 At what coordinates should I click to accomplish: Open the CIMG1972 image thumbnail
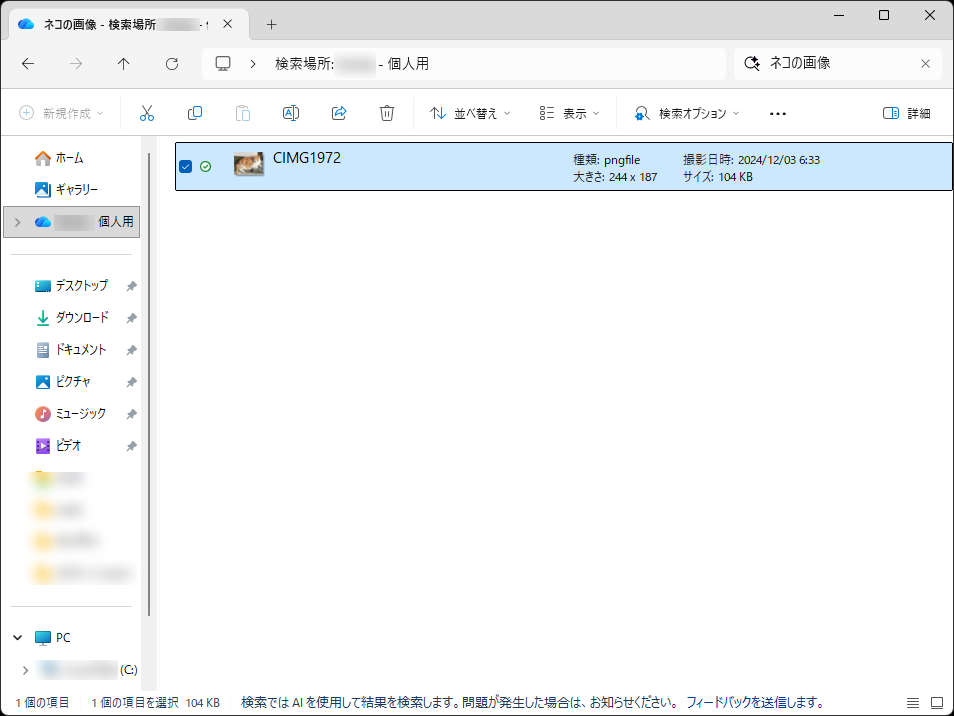pyautogui.click(x=248, y=162)
